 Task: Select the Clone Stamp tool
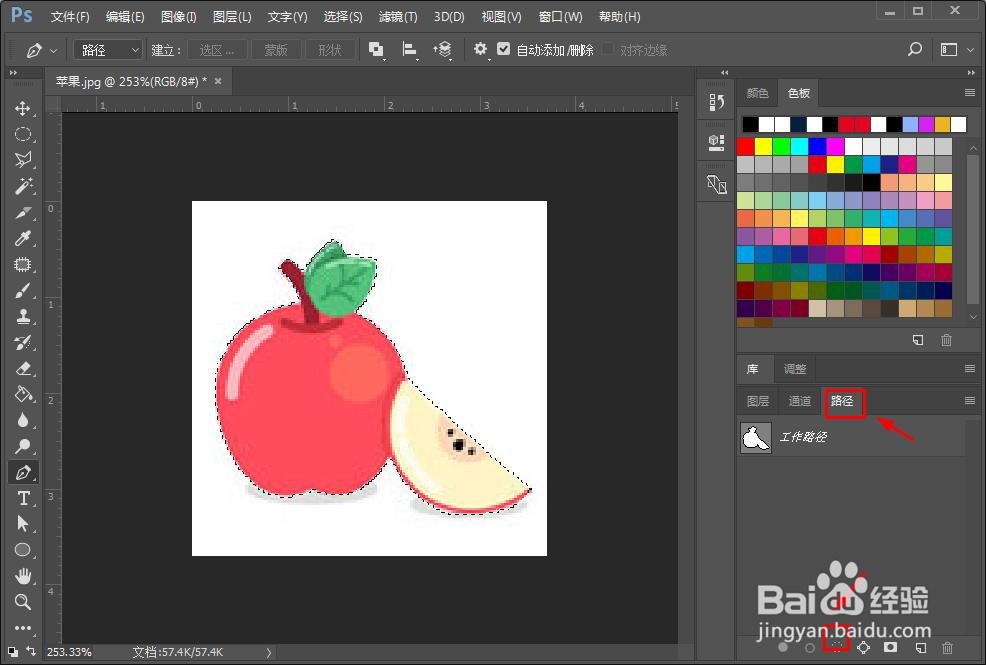23,316
